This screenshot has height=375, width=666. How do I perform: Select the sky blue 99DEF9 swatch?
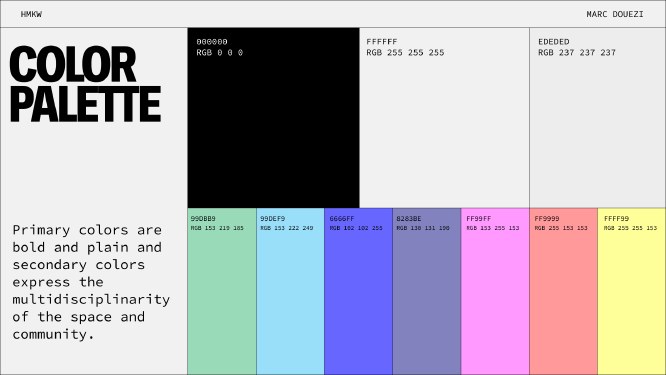(x=290, y=291)
